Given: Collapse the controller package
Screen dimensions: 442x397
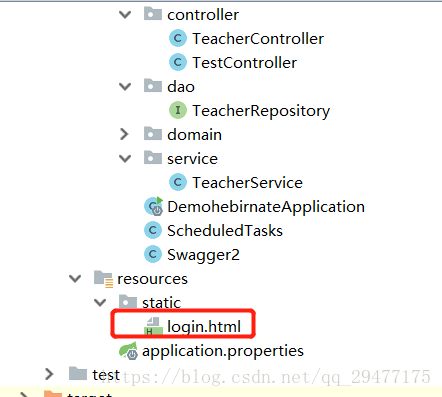Looking at the screenshot, I should pyautogui.click(x=125, y=14).
